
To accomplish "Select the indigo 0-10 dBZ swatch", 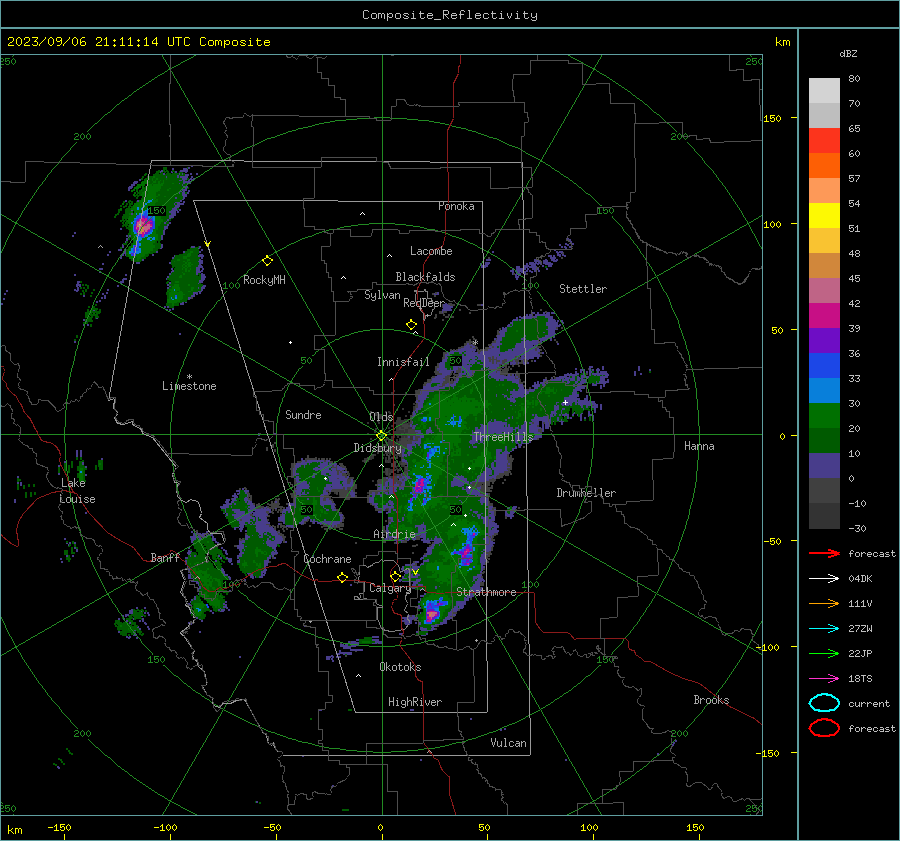I will point(824,466).
